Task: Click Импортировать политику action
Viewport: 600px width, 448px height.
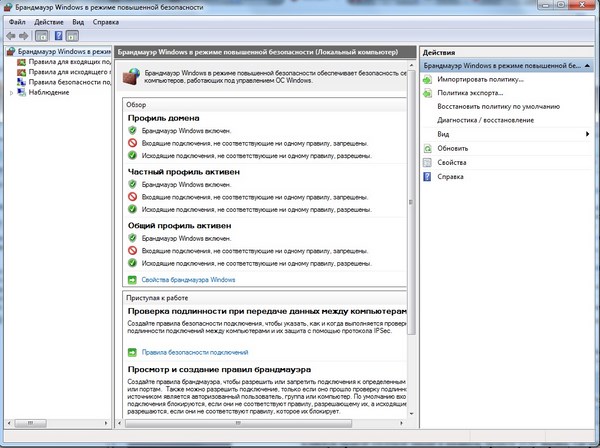Action: pos(480,80)
